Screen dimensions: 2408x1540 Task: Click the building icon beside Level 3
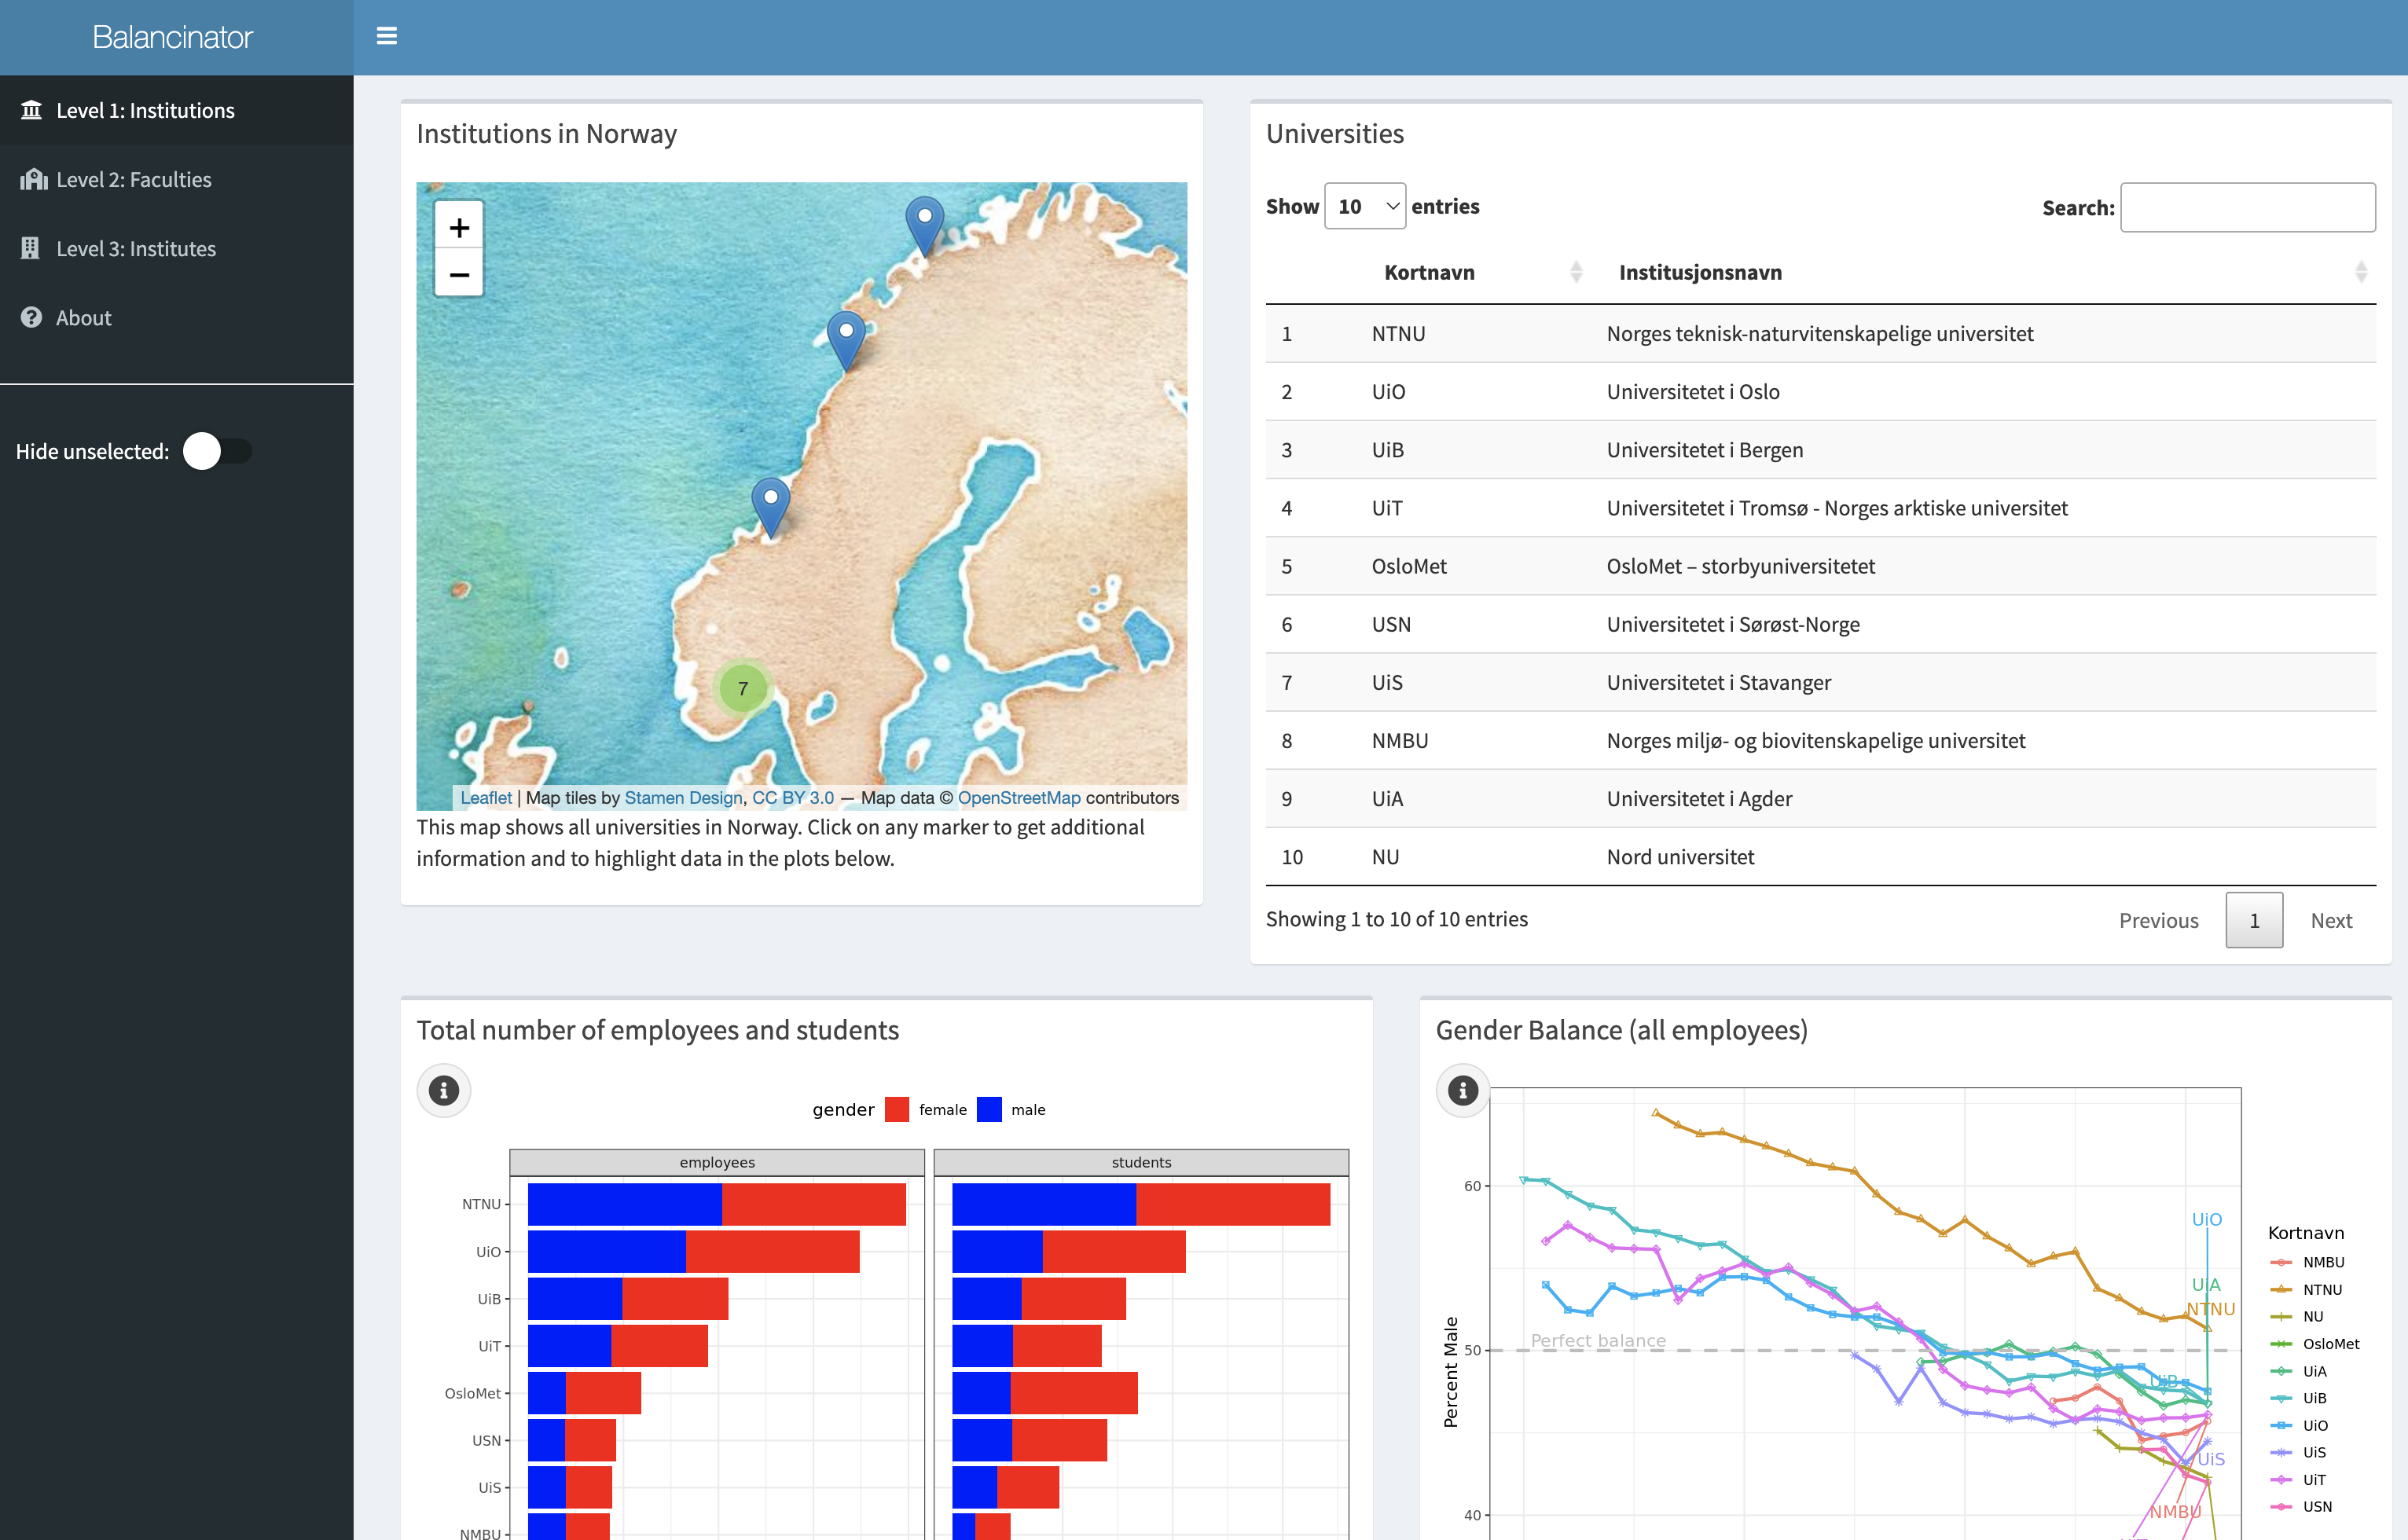tap(31, 248)
